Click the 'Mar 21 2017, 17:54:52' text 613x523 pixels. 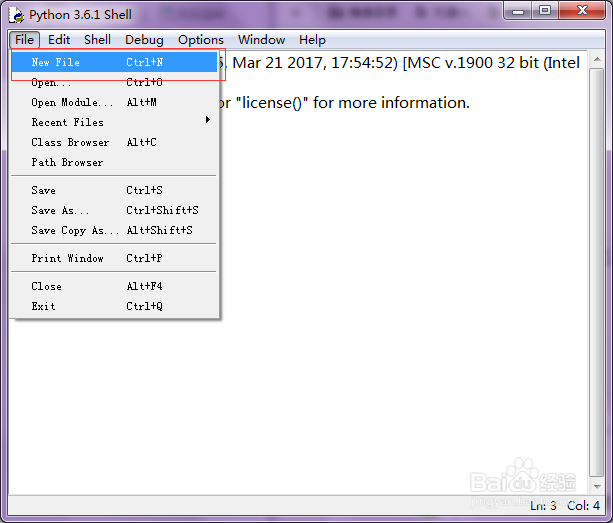(315, 63)
